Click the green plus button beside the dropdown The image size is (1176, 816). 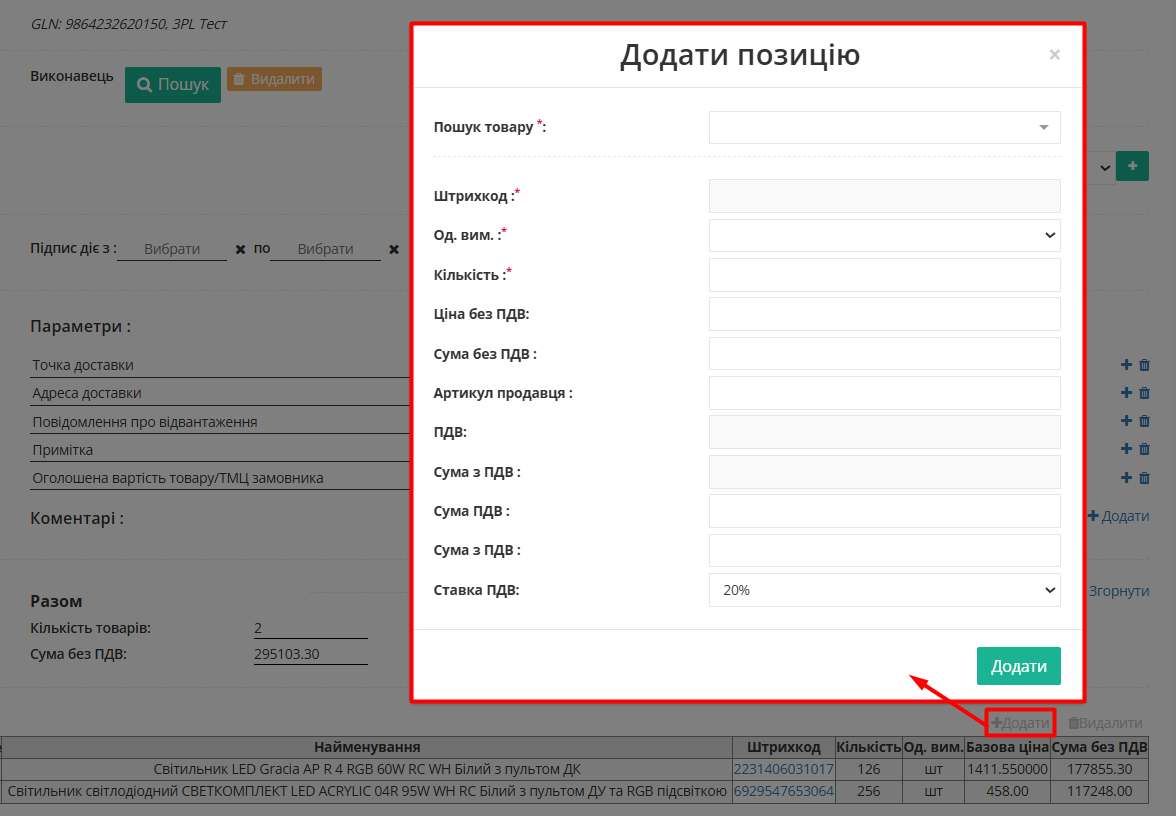point(1132,166)
